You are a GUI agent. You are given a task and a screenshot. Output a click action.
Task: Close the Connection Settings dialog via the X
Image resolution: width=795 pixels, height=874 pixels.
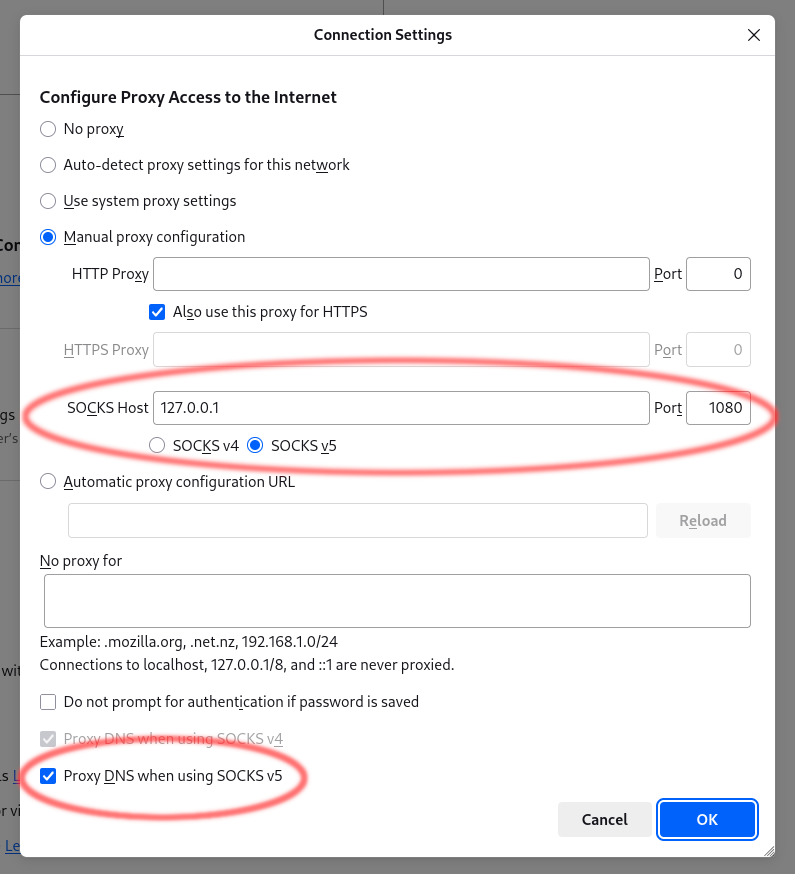(754, 34)
